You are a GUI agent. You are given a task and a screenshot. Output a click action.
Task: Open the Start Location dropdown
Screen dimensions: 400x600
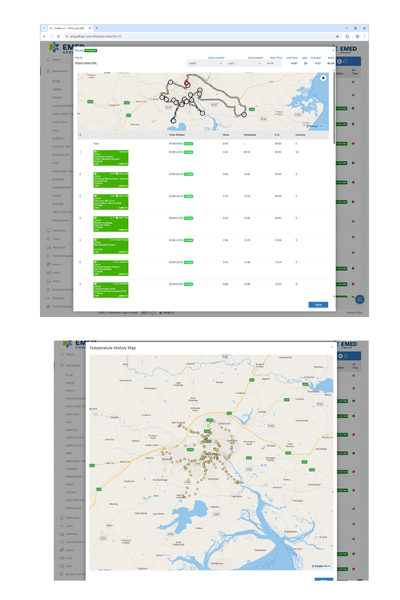205,63
